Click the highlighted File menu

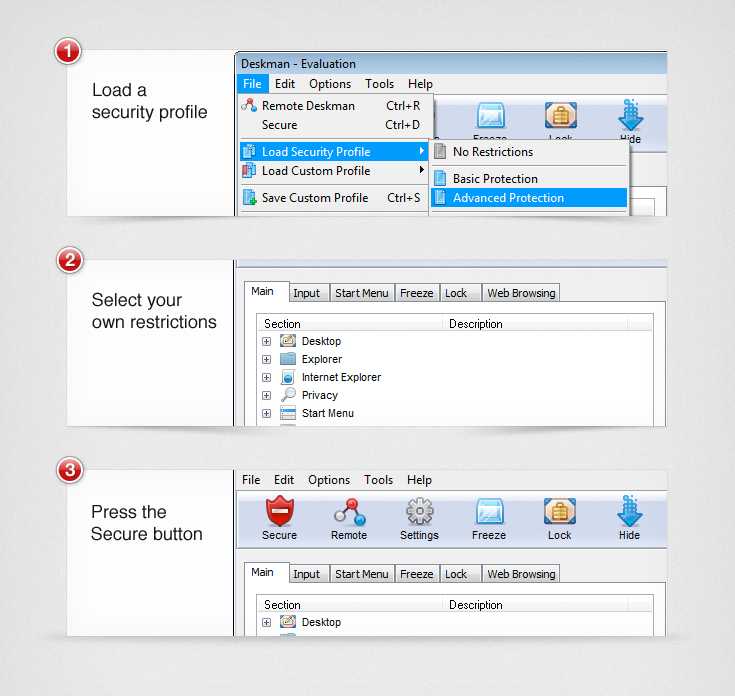(x=252, y=84)
